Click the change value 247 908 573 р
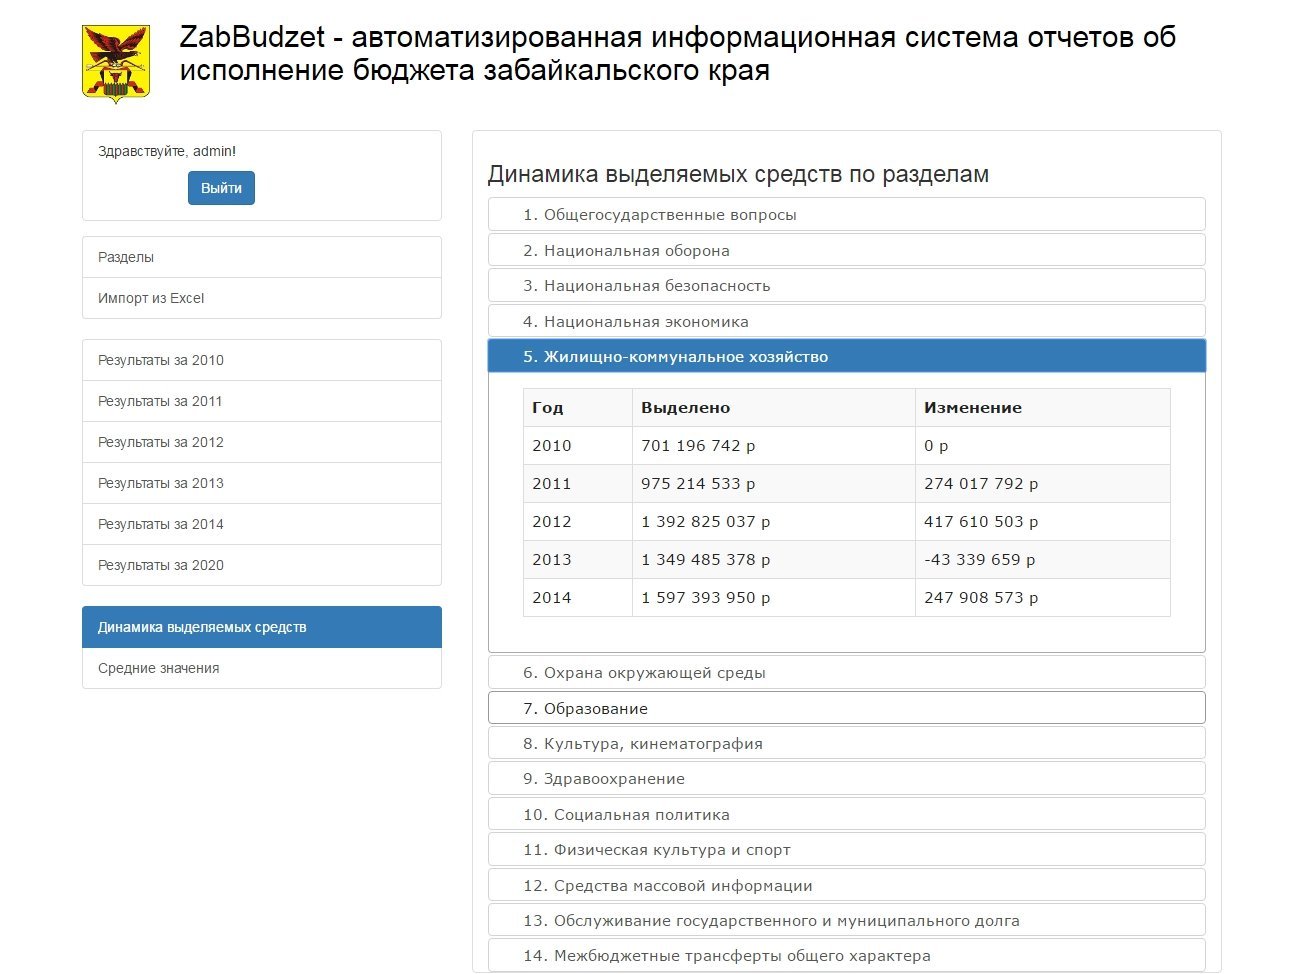 (x=981, y=598)
